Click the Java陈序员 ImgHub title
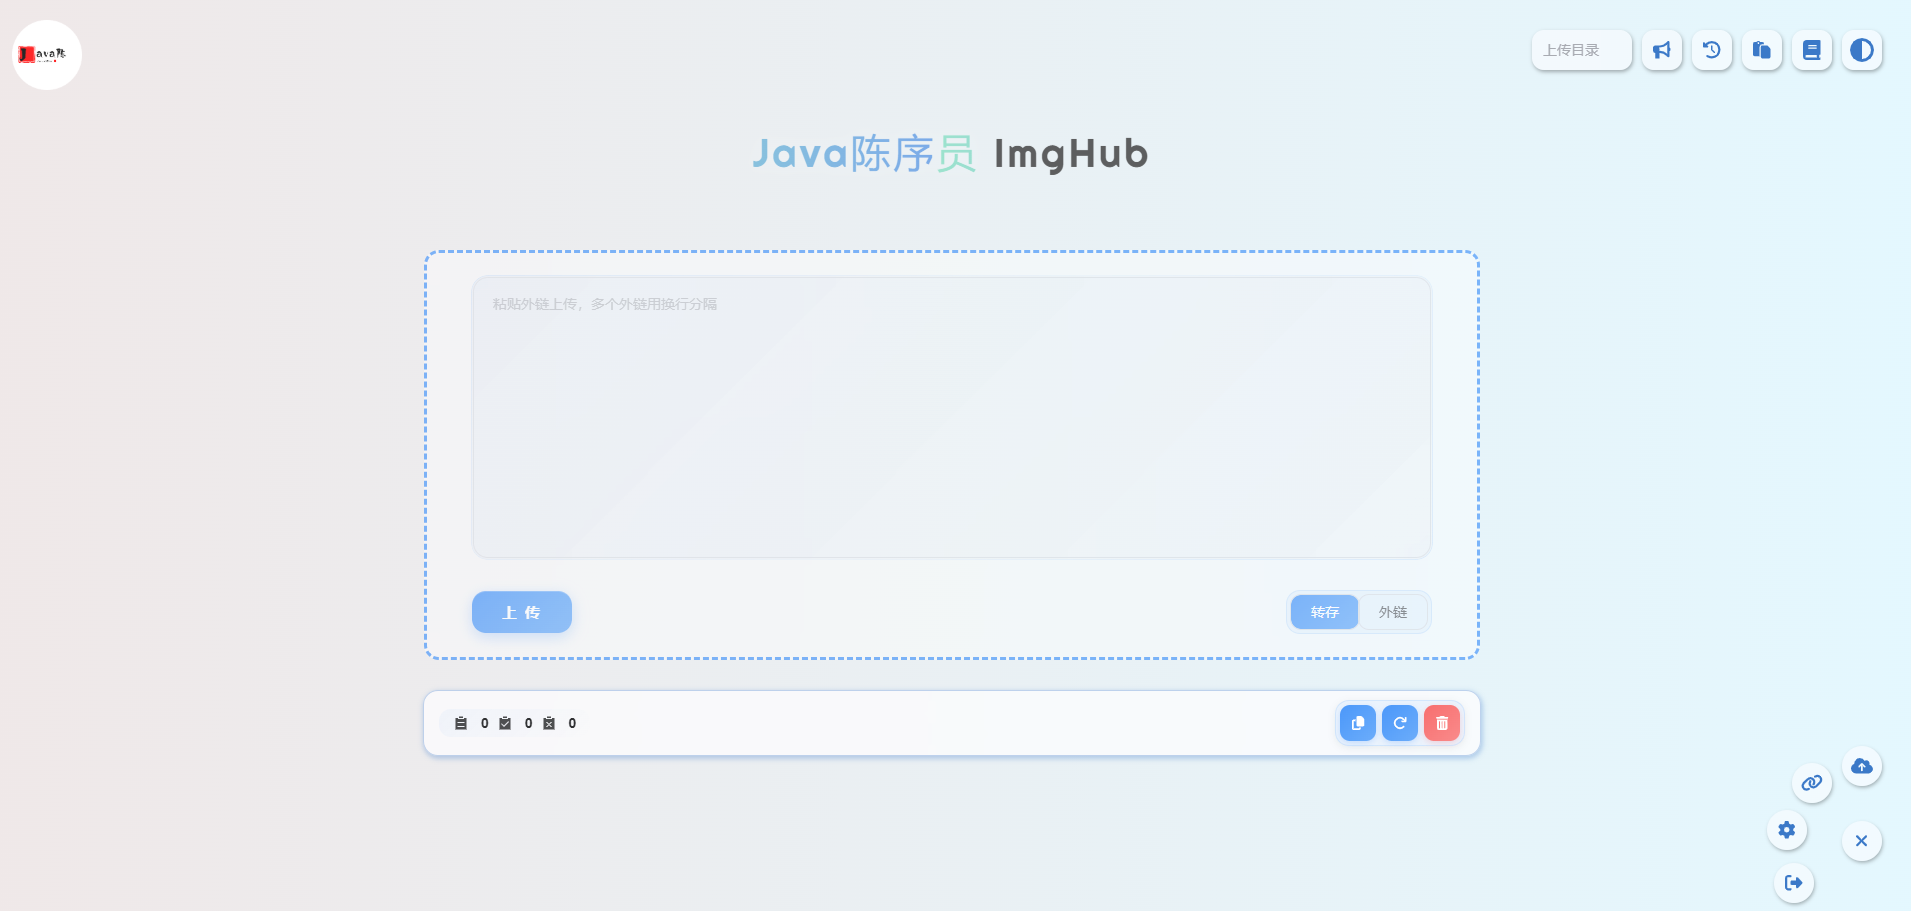This screenshot has height=911, width=1911. tap(950, 154)
